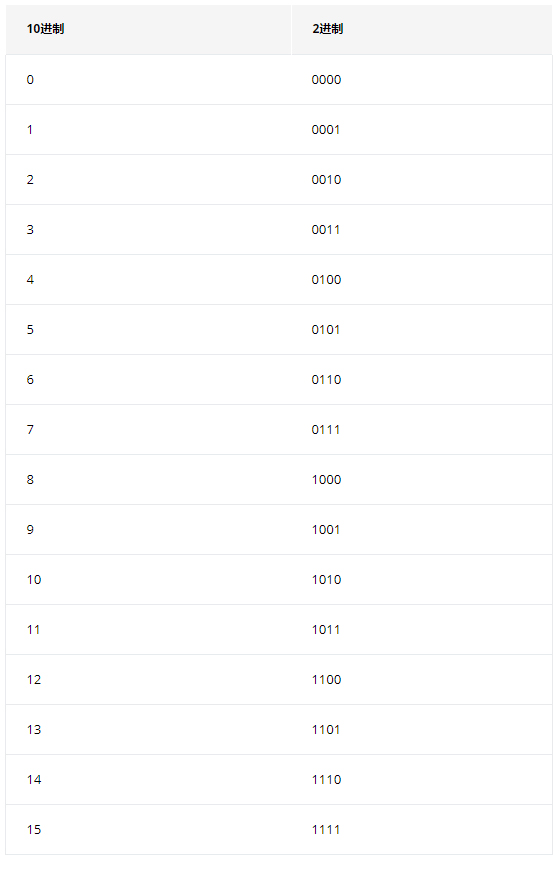Select binary value 1110

point(326,780)
